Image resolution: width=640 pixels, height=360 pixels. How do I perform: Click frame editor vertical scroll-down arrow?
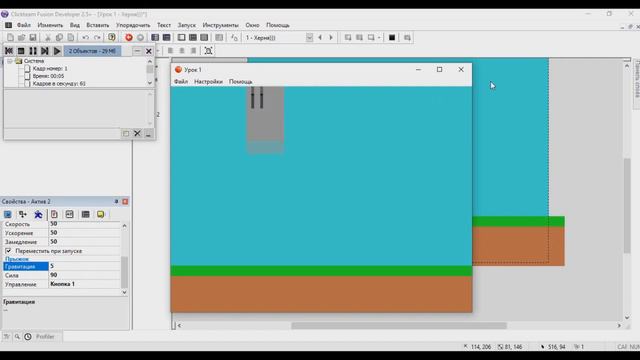click(627, 318)
